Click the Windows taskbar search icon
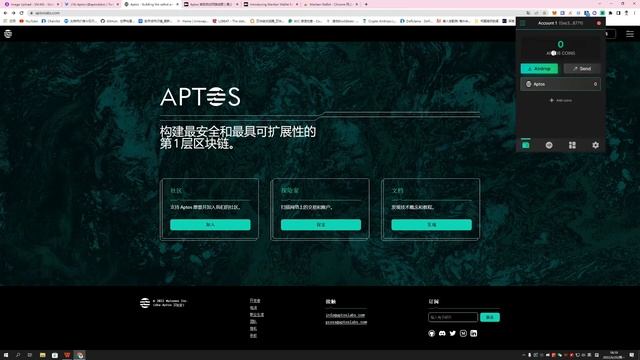640x360 pixels. coord(18,355)
